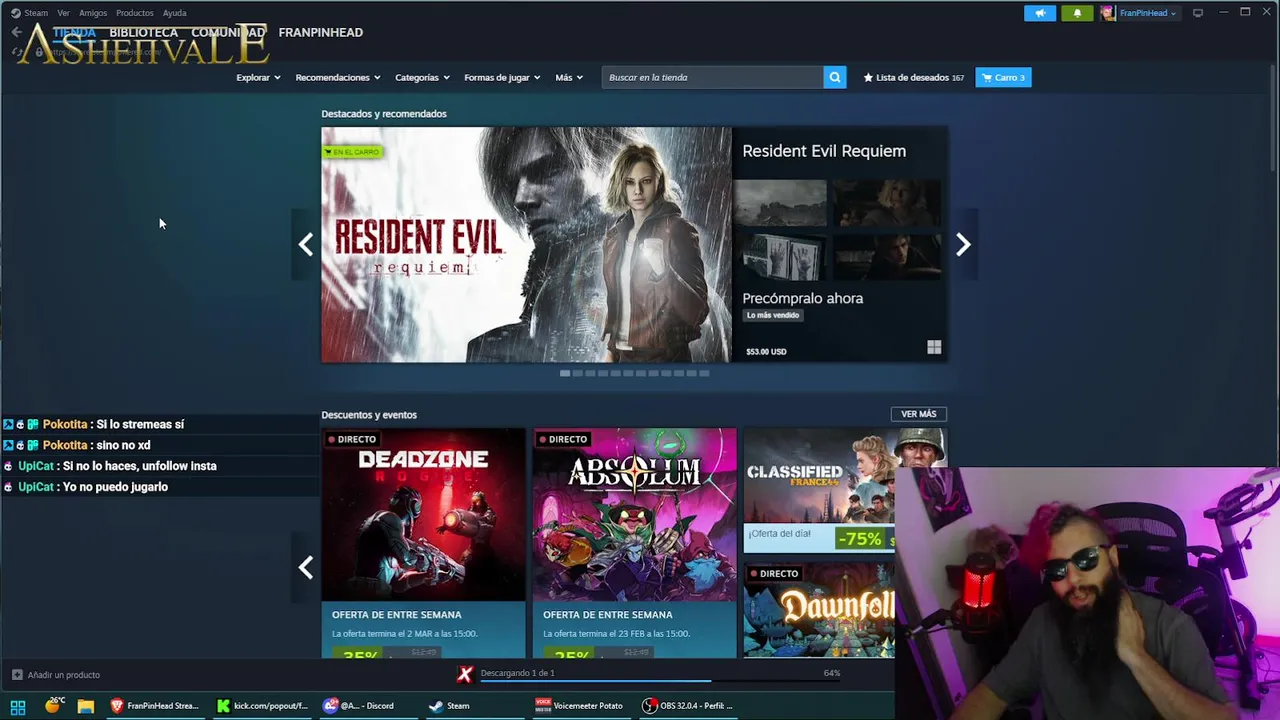Switch to the FRANPINHEAD profile tab

321,32
